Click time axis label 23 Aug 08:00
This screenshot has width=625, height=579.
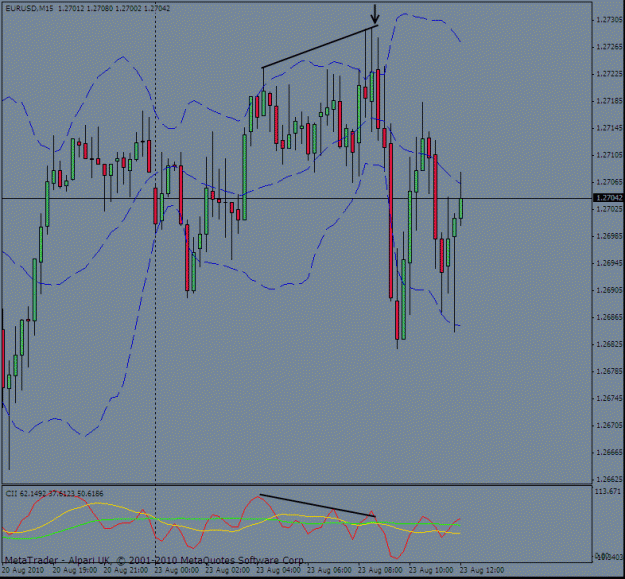point(381,570)
